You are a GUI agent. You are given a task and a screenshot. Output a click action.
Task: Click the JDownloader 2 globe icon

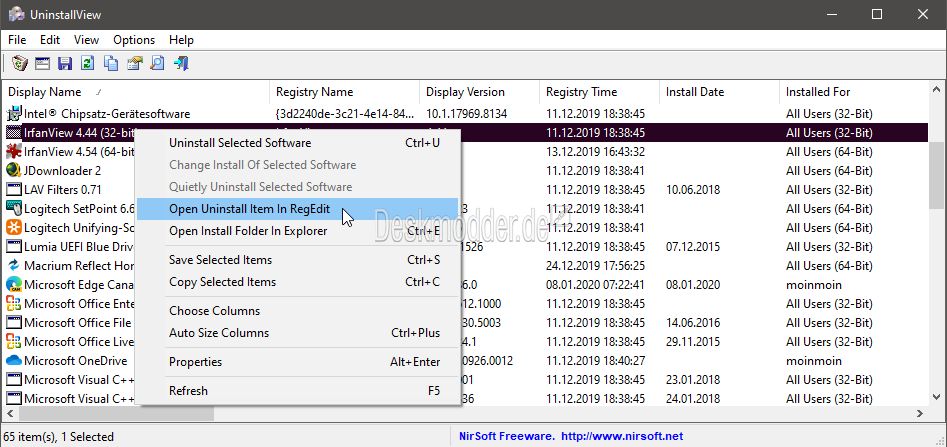click(13, 170)
